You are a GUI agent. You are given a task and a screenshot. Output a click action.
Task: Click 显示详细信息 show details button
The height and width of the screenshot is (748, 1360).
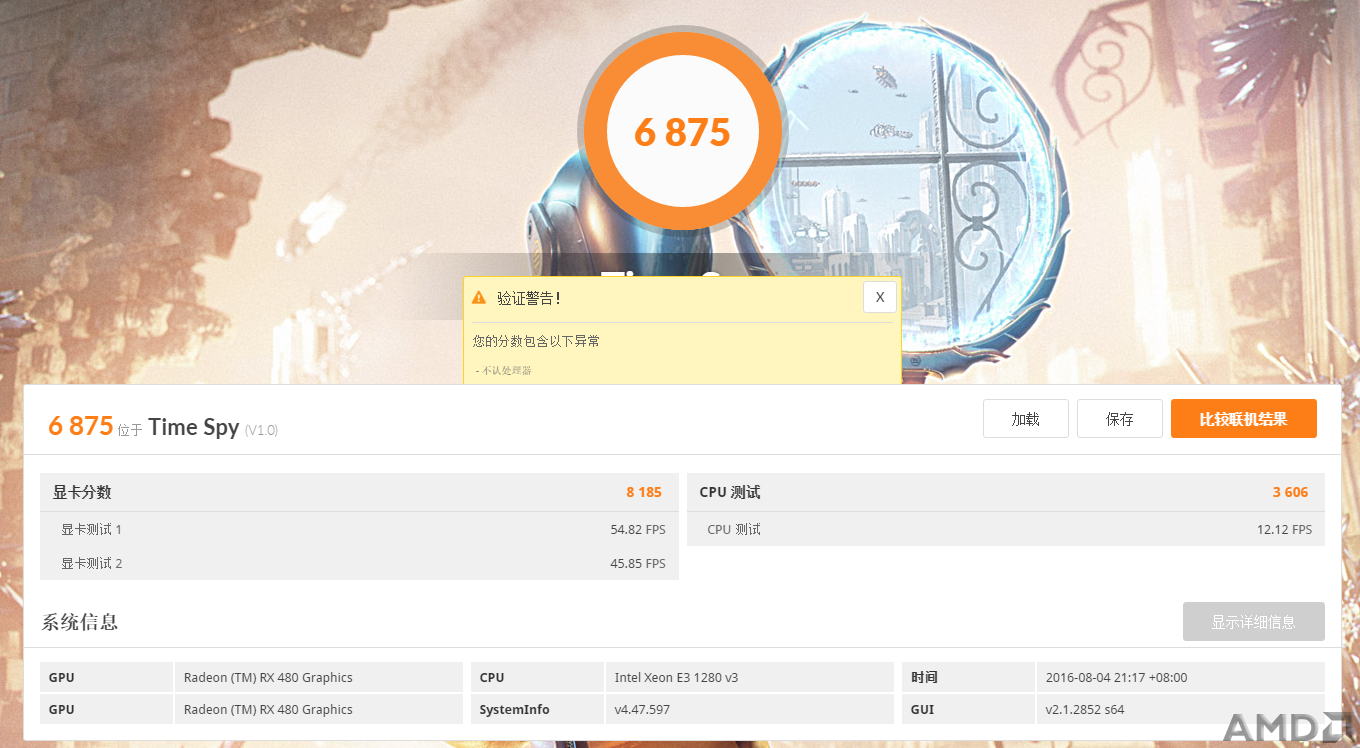pyautogui.click(x=1254, y=622)
